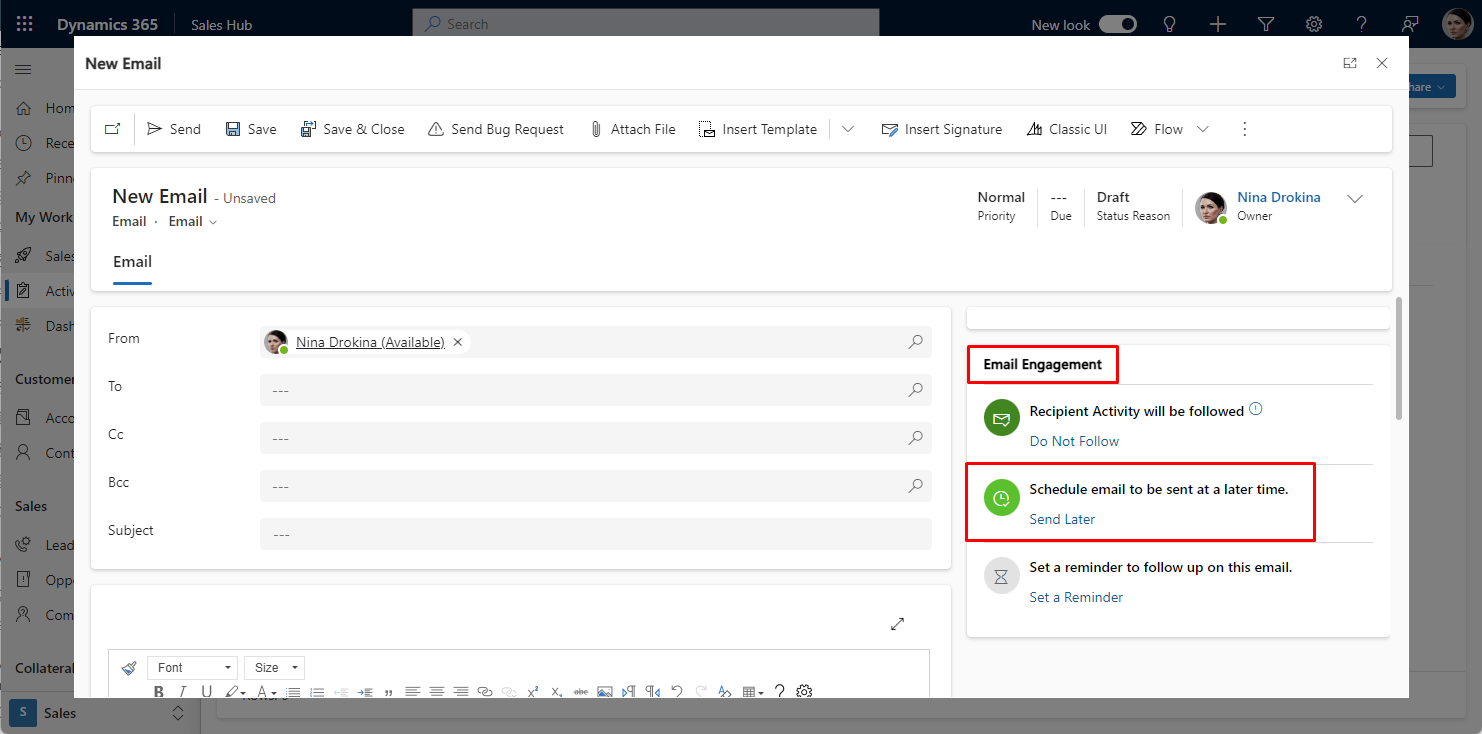Send the email

point(174,129)
